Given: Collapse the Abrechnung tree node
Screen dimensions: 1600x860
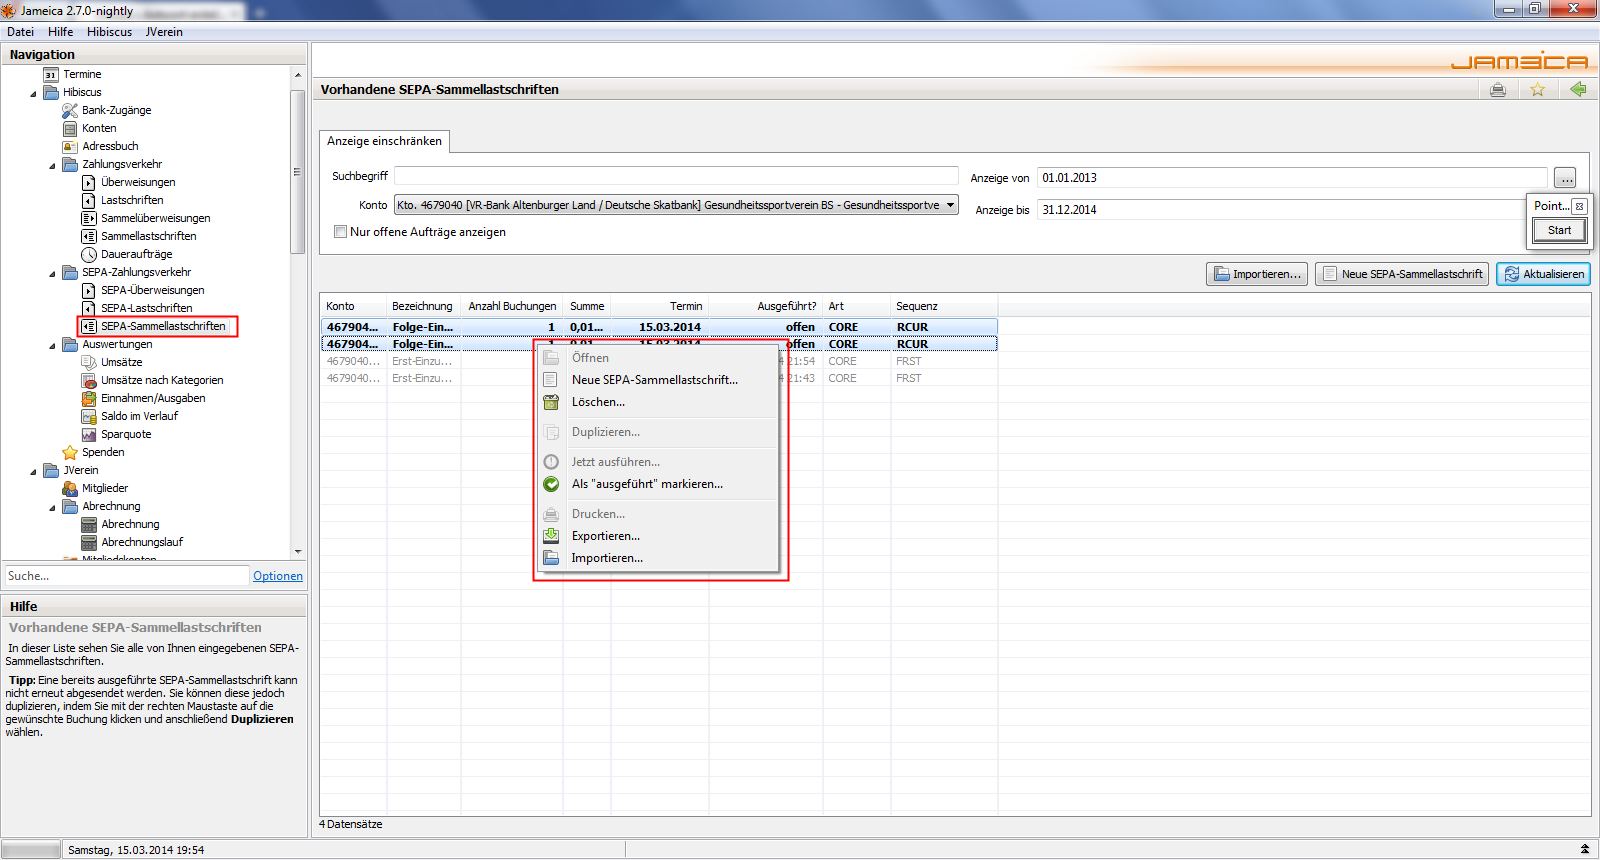Looking at the screenshot, I should coord(52,508).
